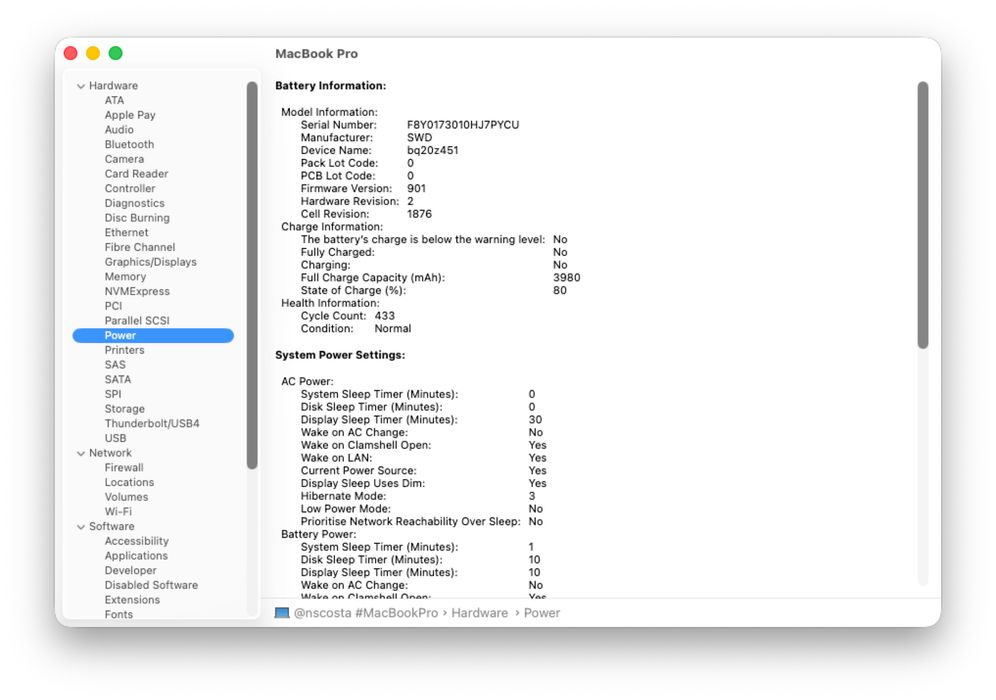Click Hardware in the path bar
This screenshot has width=996, height=700.
[x=480, y=613]
